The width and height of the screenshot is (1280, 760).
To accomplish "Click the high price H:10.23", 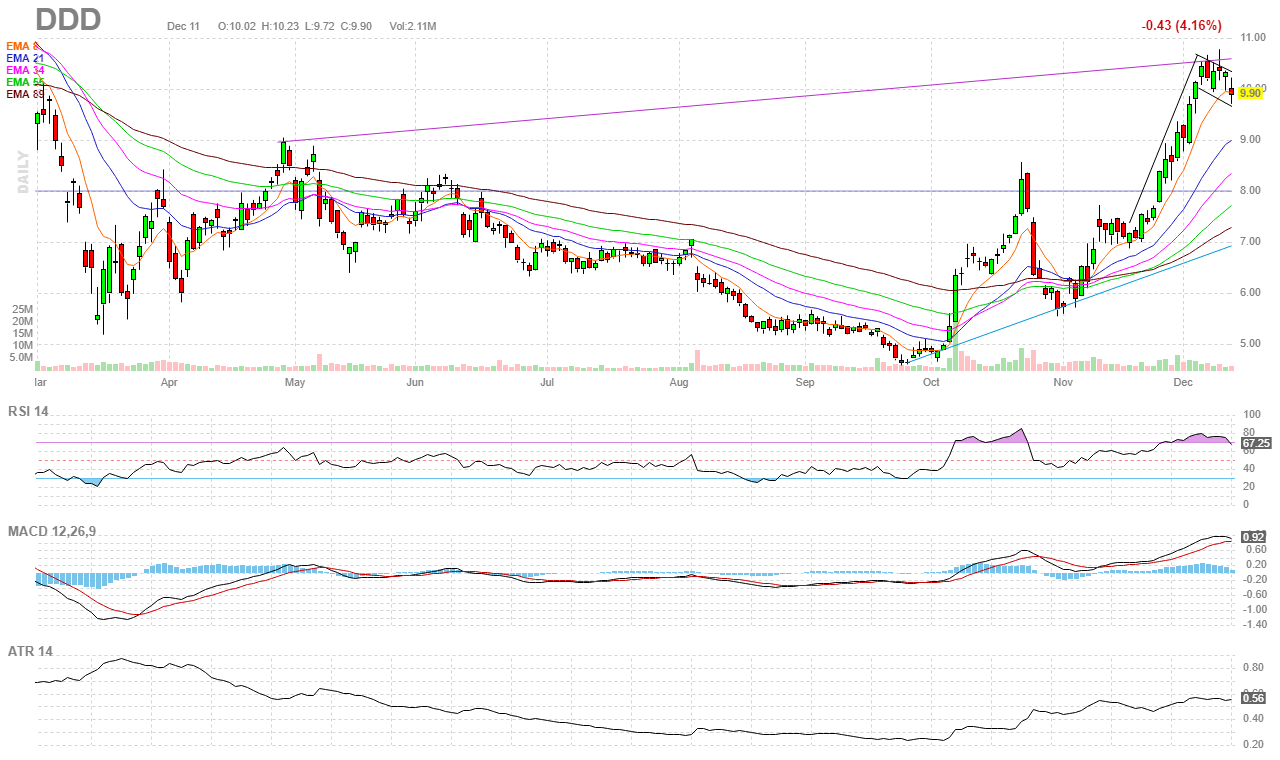I will [x=281, y=26].
